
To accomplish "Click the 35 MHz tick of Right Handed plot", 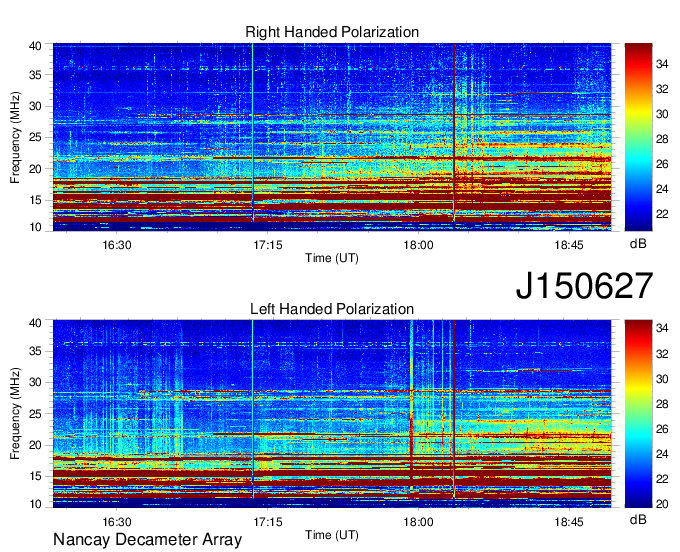I will coord(35,75).
